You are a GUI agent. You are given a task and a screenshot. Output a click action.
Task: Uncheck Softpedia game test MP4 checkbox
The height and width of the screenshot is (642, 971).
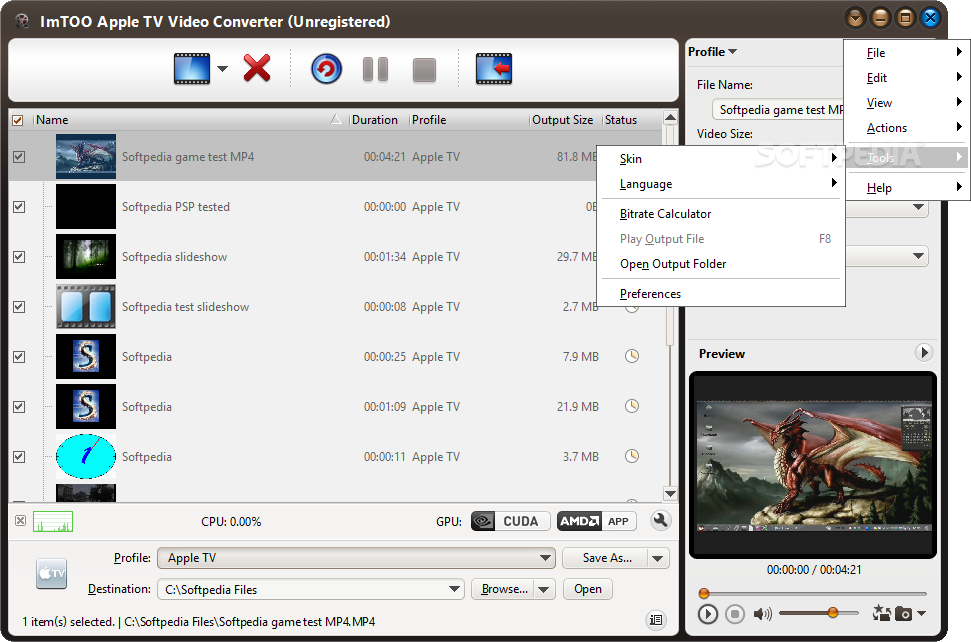(x=19, y=157)
